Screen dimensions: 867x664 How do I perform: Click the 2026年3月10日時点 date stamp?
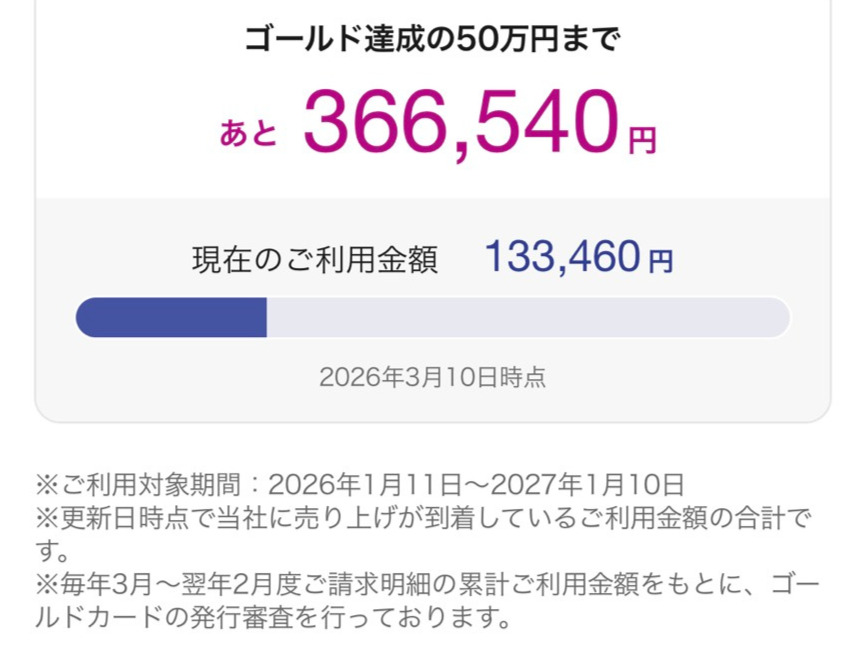pos(432,377)
